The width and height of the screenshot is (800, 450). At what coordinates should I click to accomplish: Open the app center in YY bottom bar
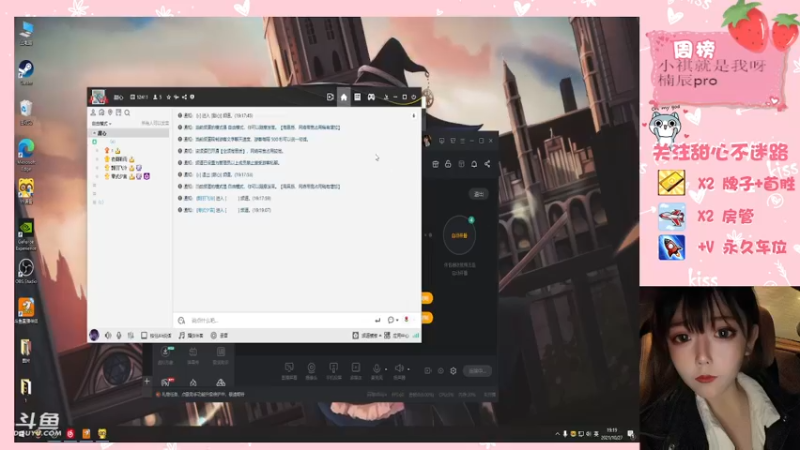396,335
